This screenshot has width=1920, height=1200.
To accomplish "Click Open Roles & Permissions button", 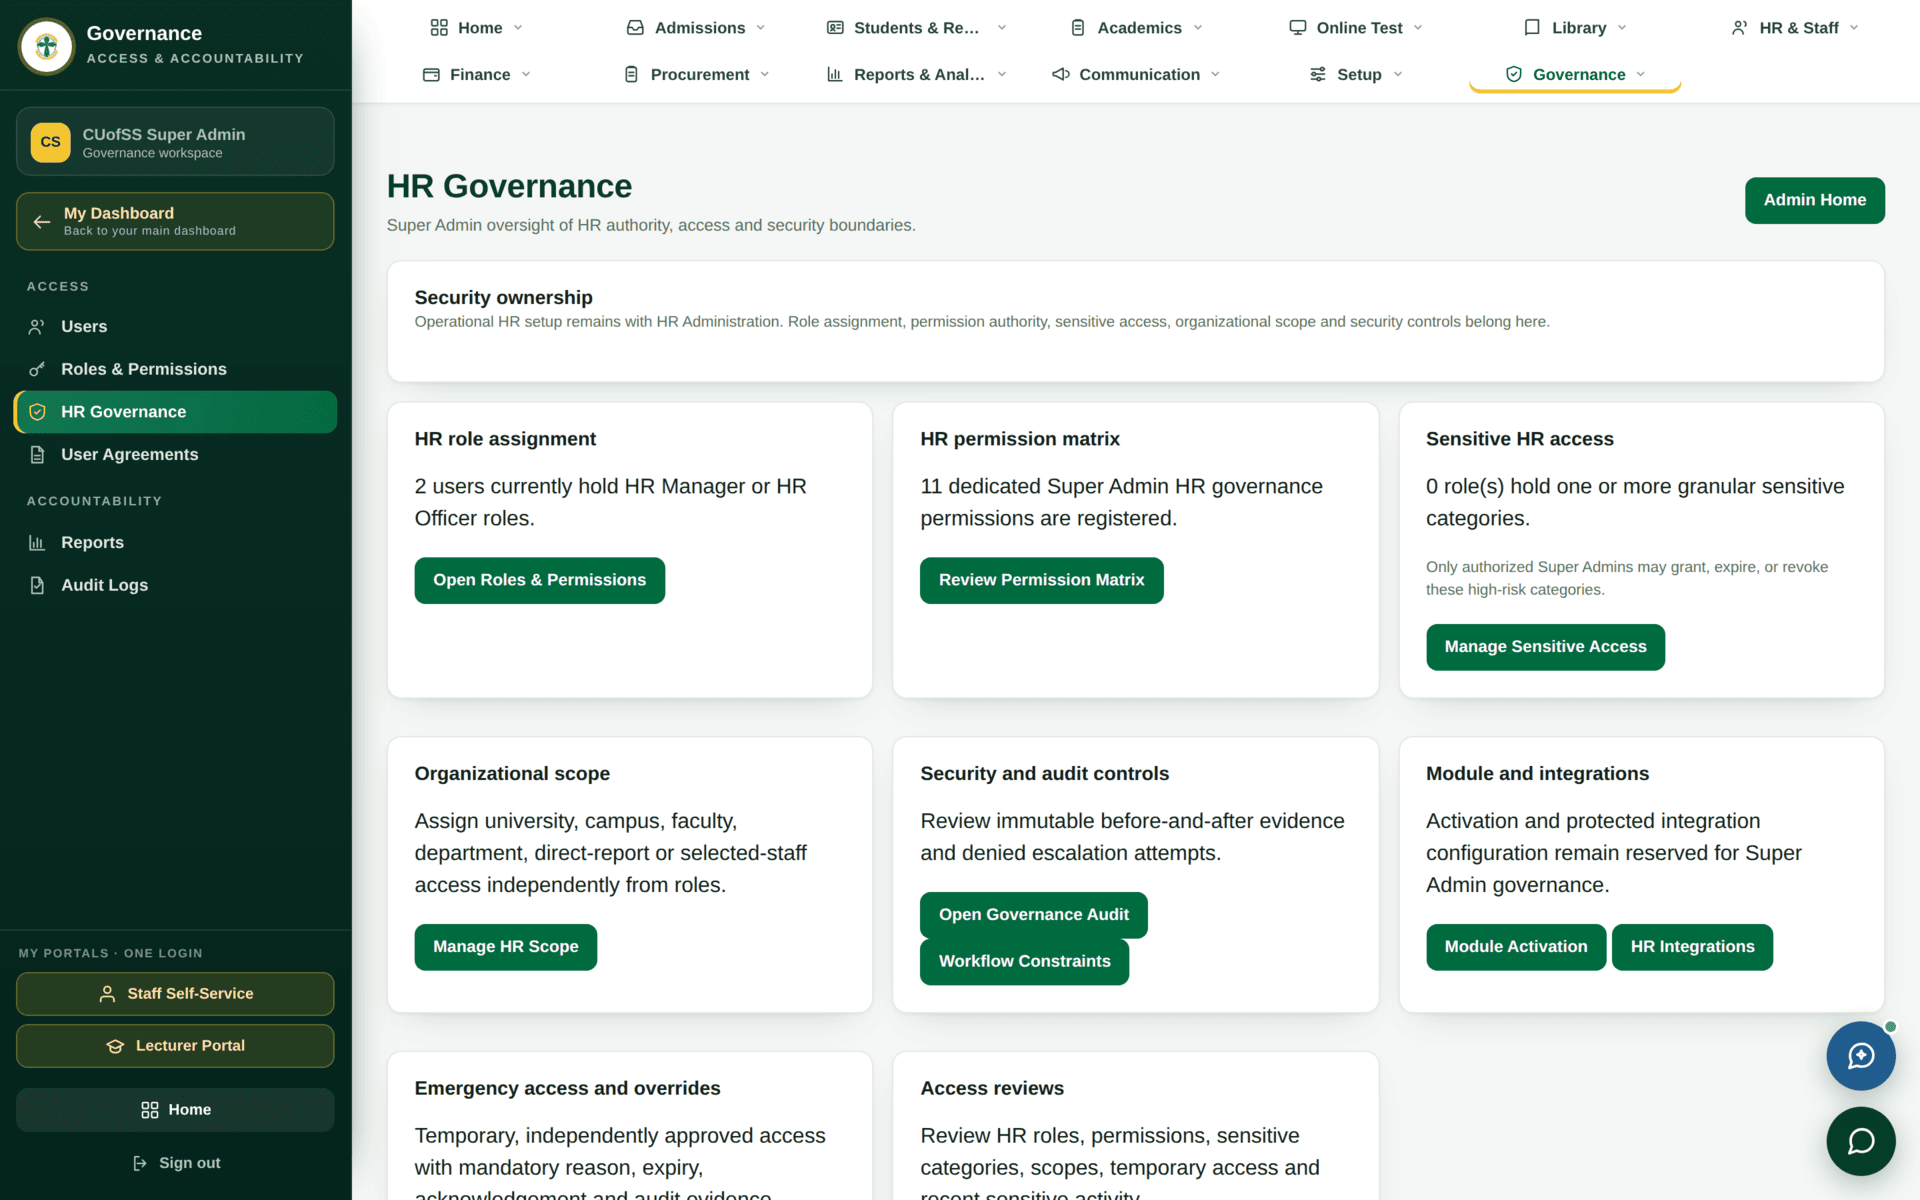I will 539,580.
